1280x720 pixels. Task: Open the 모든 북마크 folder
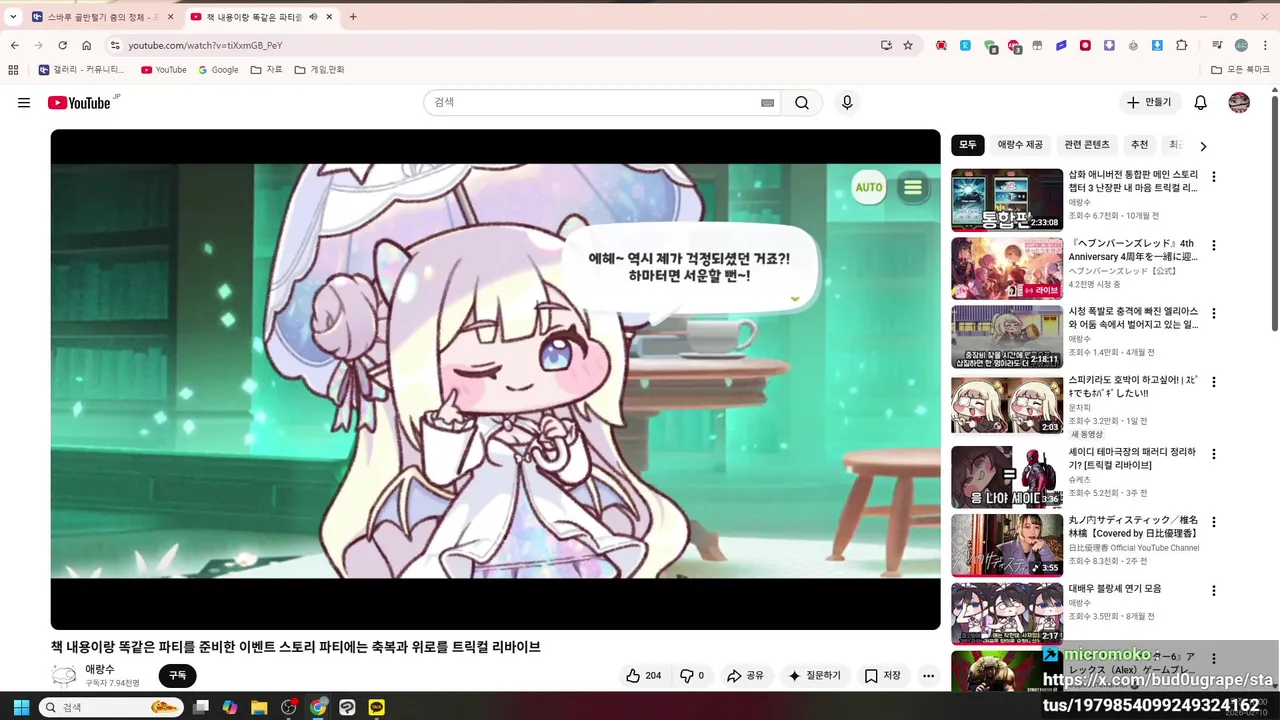(1240, 70)
